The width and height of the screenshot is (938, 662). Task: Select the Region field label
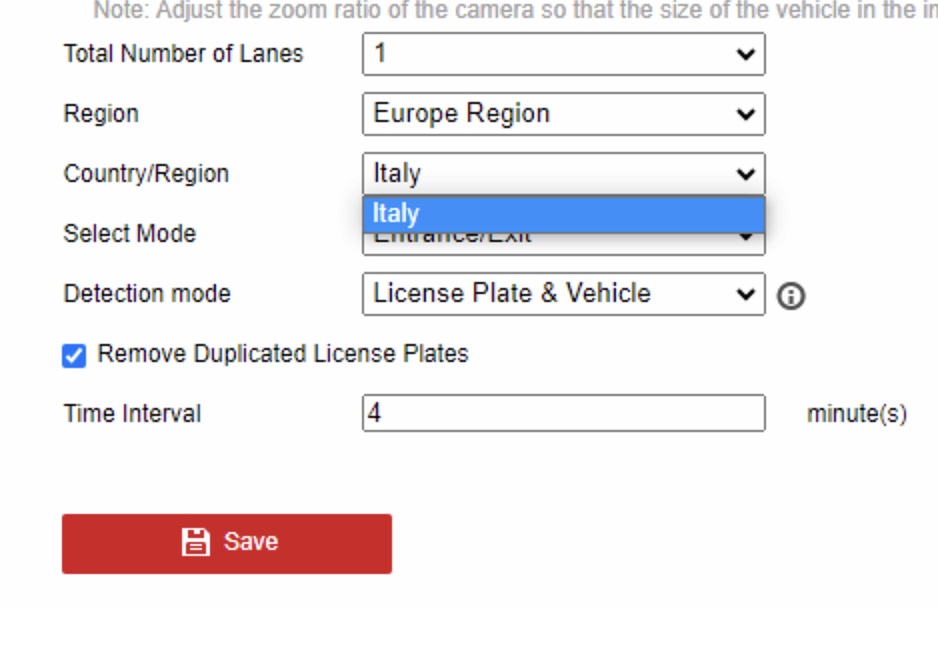pyautogui.click(x=101, y=114)
